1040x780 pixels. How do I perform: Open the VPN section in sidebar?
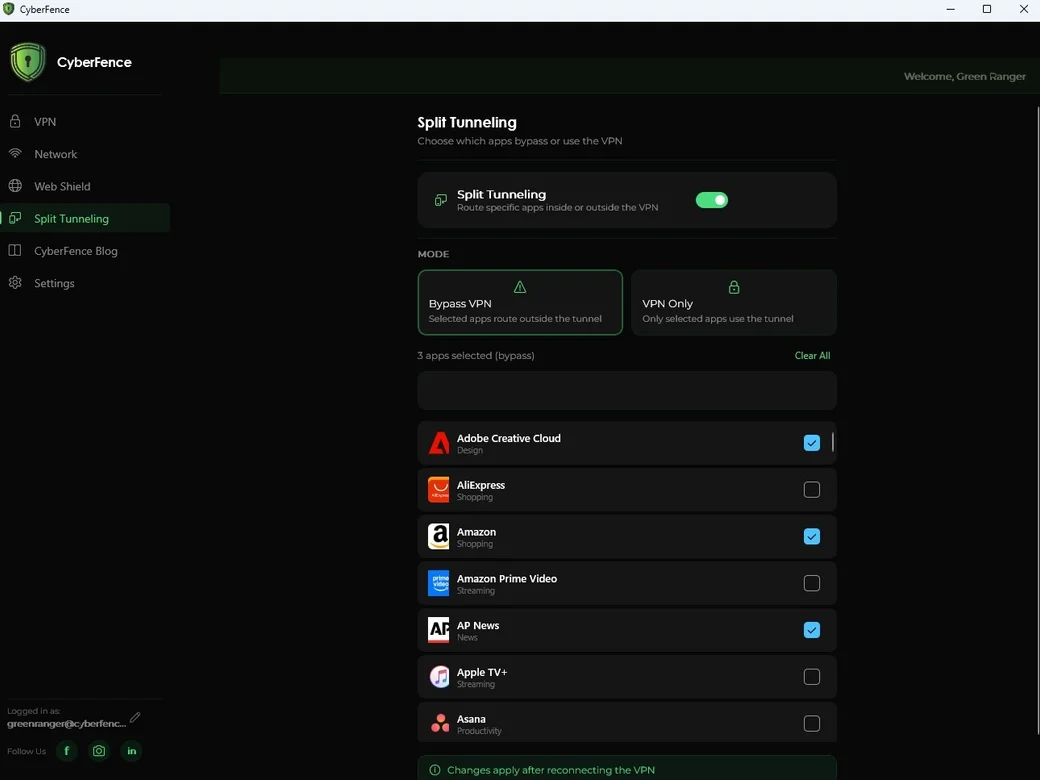pos(85,121)
